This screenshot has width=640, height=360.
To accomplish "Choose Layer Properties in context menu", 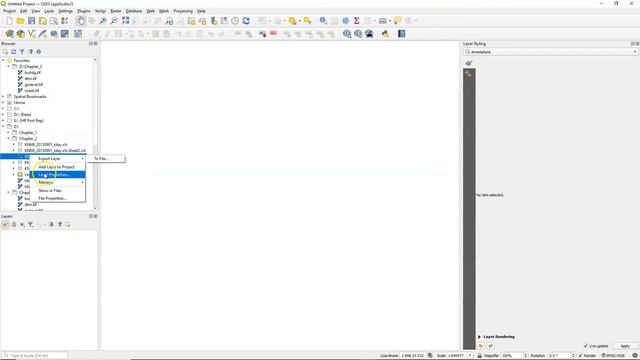I will [x=58, y=175].
